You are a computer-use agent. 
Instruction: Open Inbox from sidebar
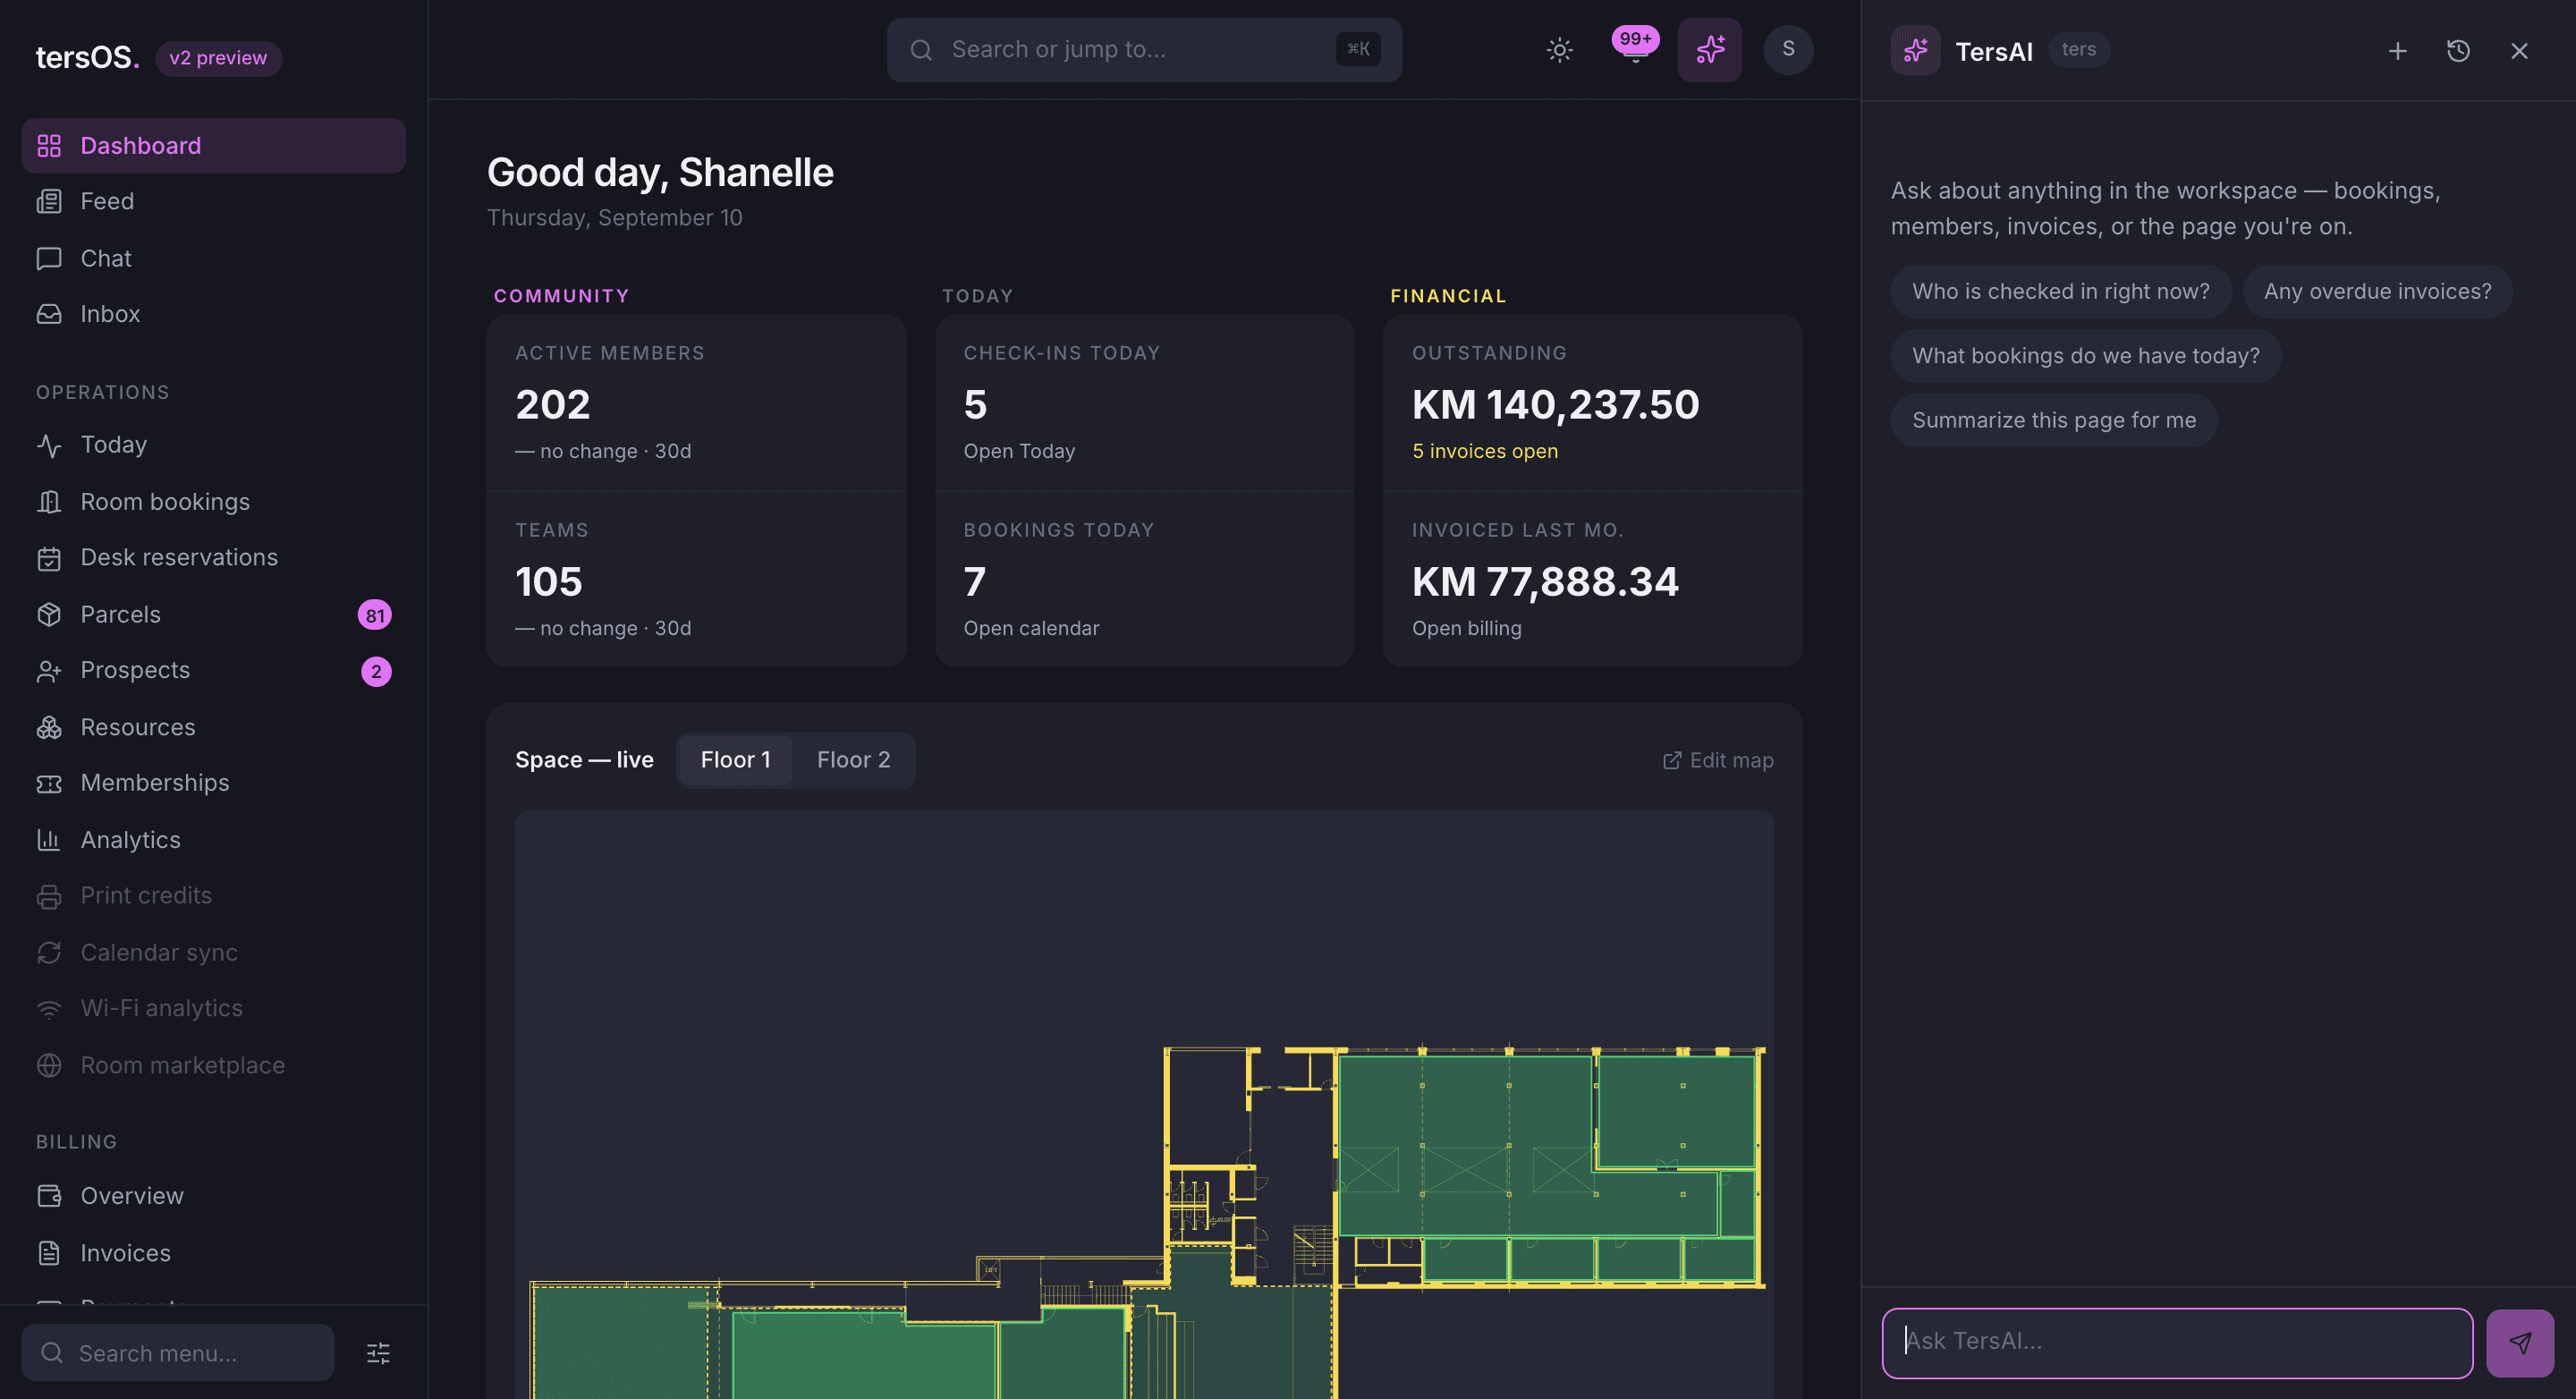click(213, 314)
